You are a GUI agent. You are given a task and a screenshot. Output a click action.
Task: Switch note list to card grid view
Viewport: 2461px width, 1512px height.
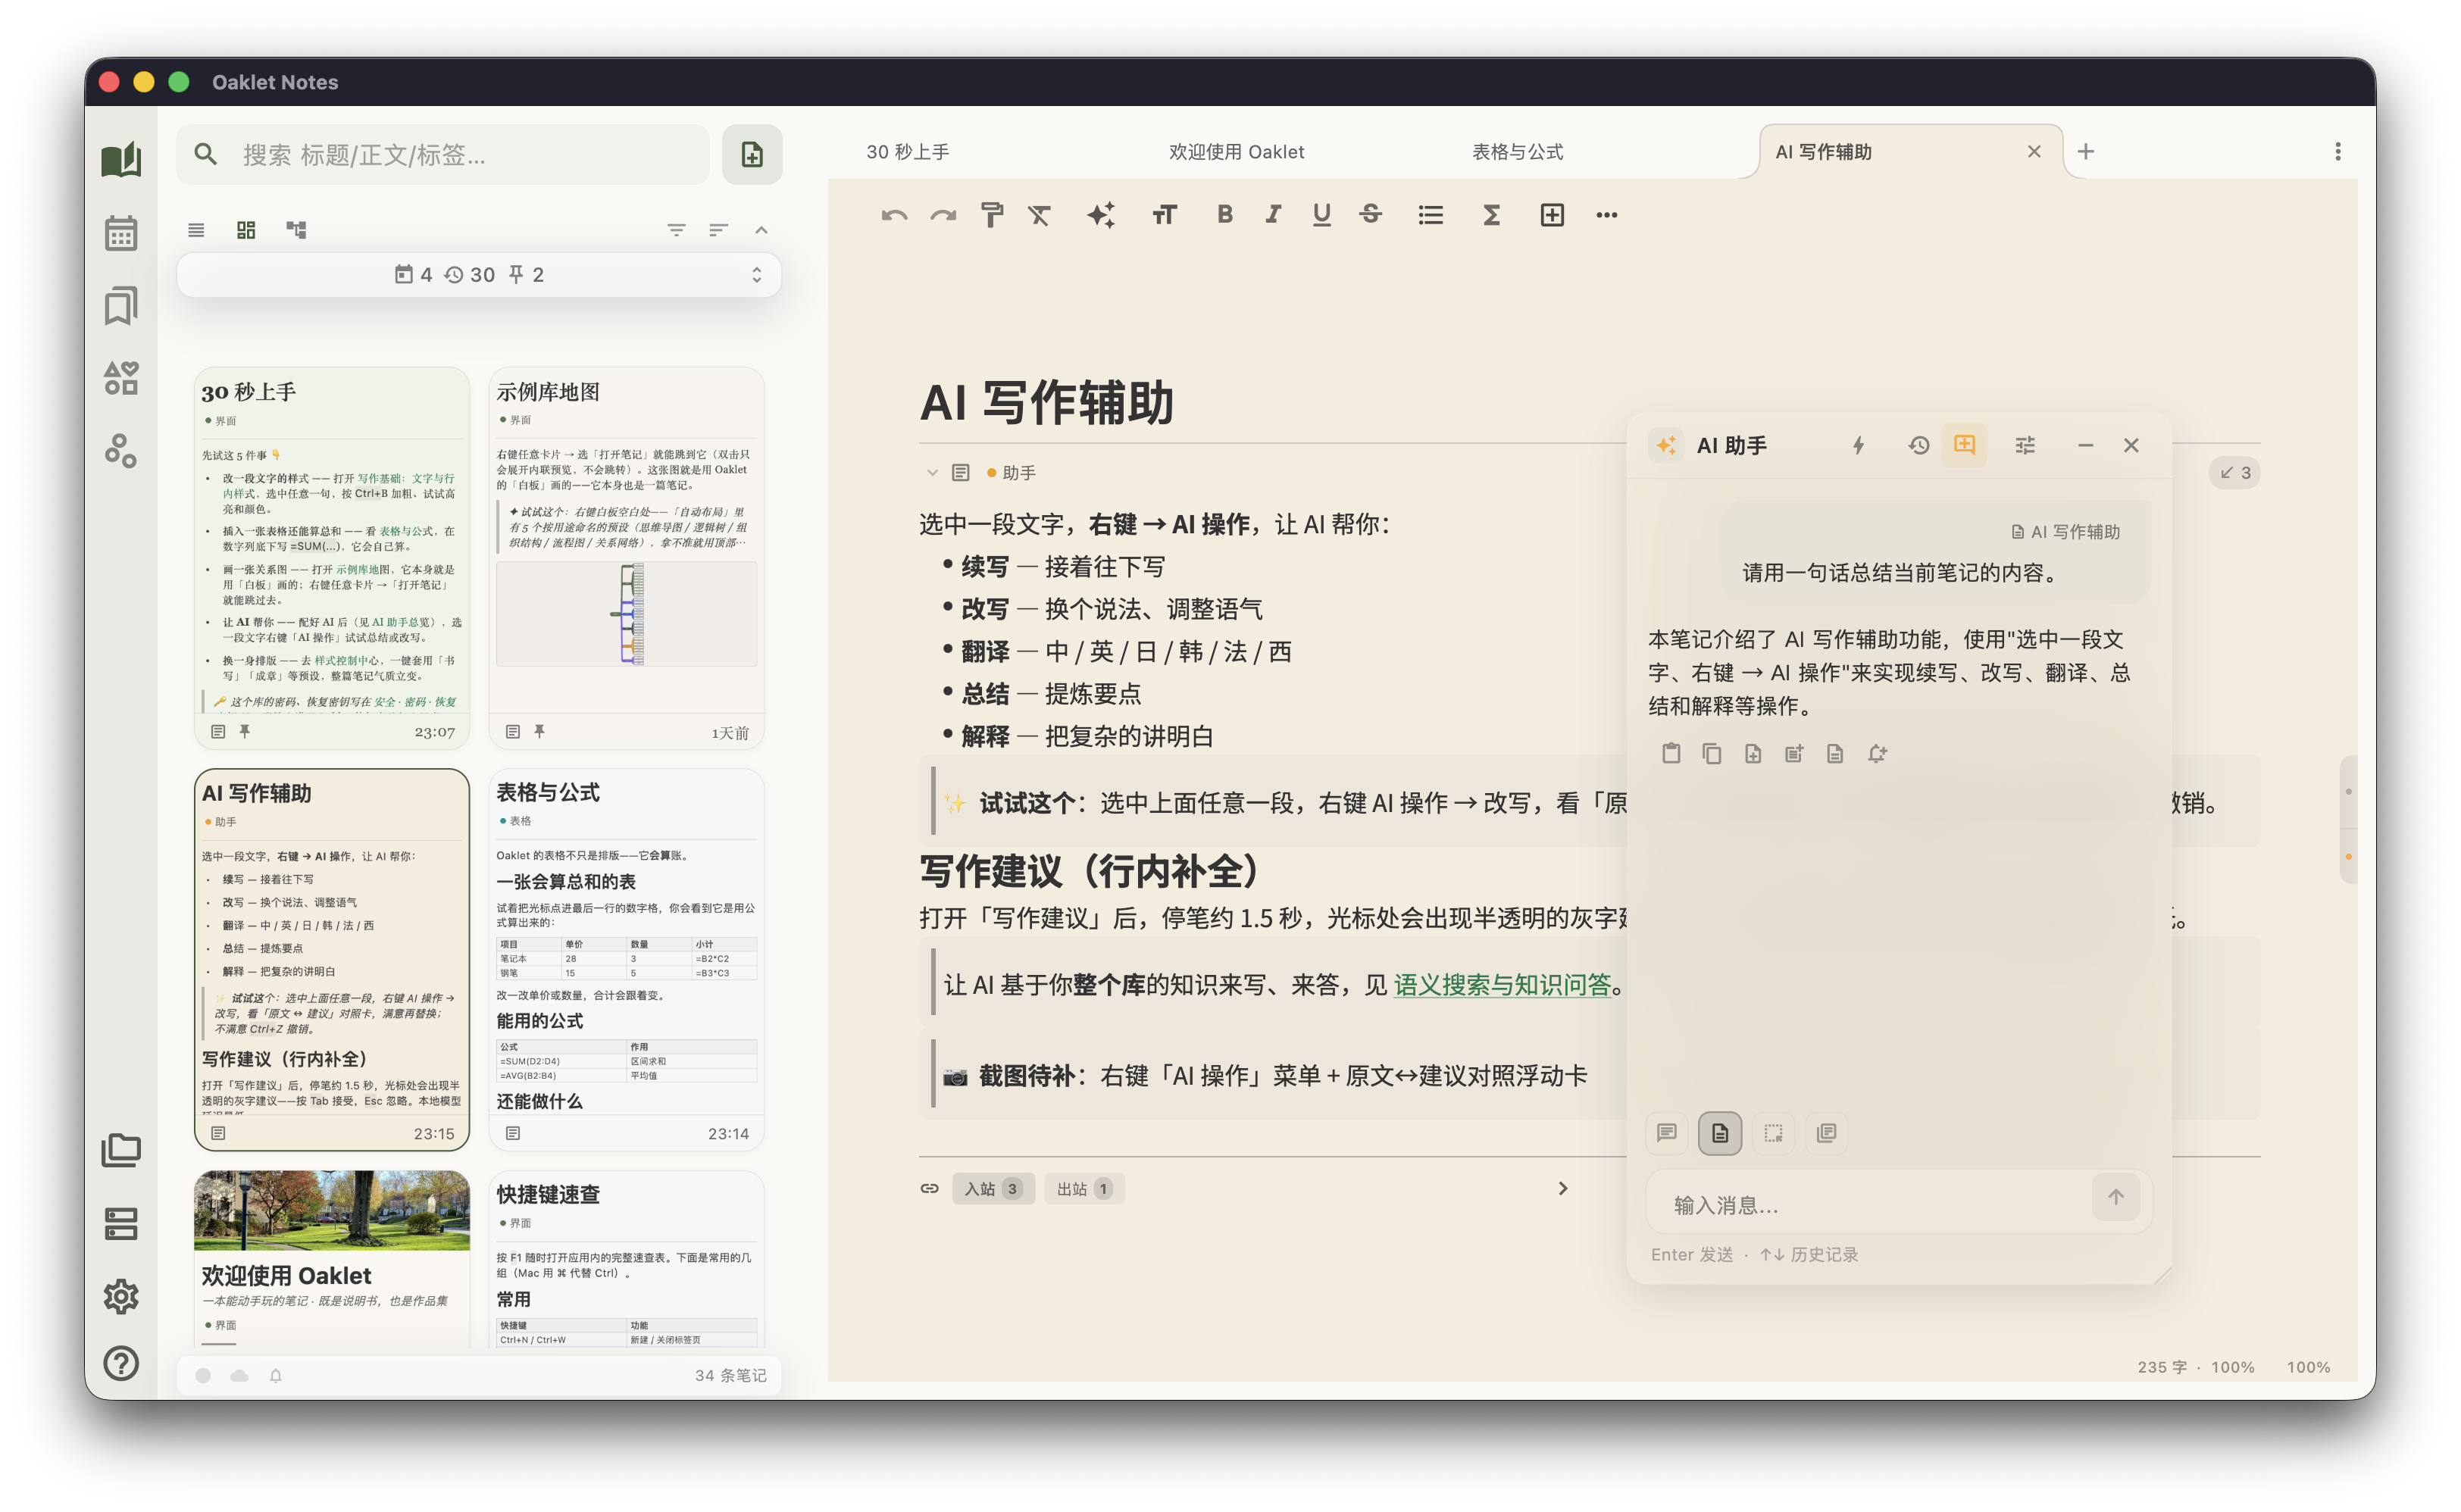[246, 230]
